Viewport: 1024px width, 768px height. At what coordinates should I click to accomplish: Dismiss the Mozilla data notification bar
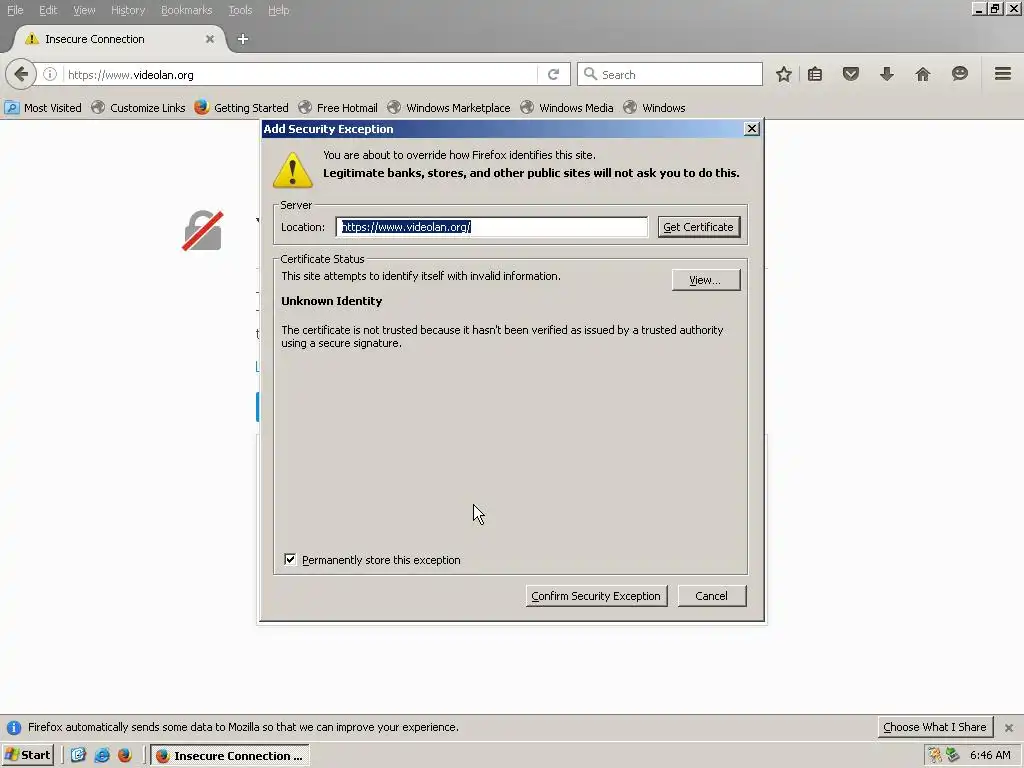(x=1008, y=728)
